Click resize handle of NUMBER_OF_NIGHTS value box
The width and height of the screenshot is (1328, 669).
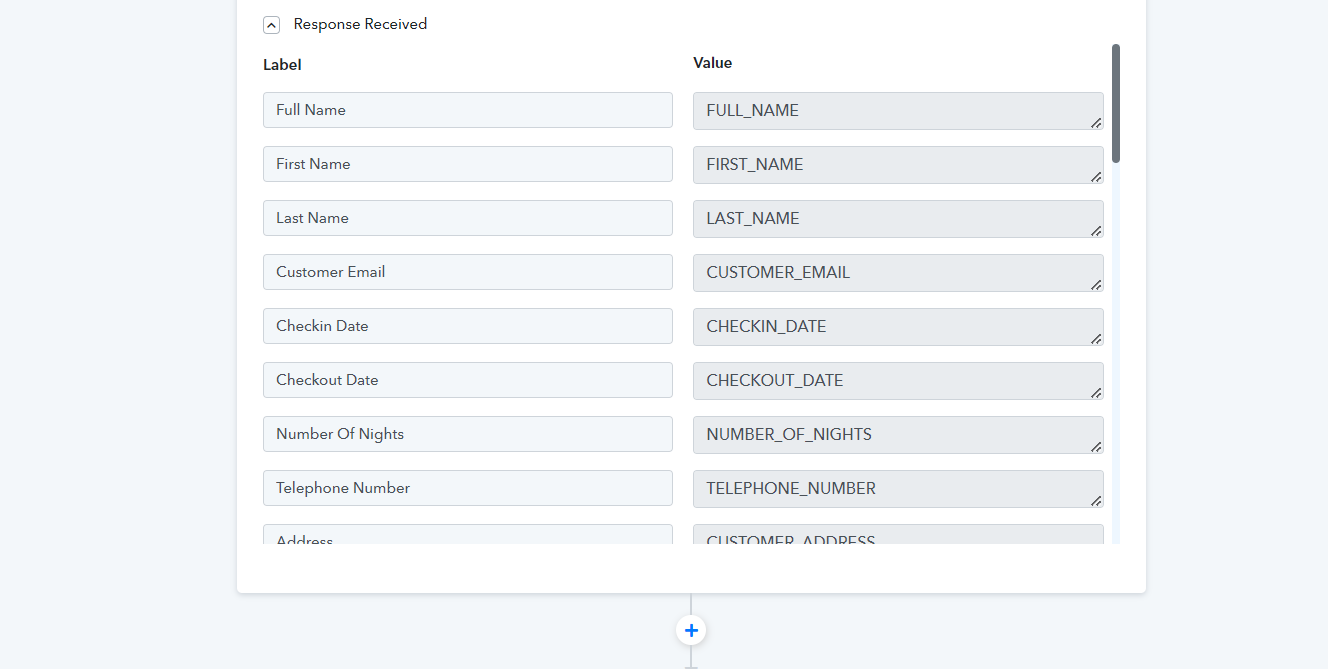[x=1096, y=447]
